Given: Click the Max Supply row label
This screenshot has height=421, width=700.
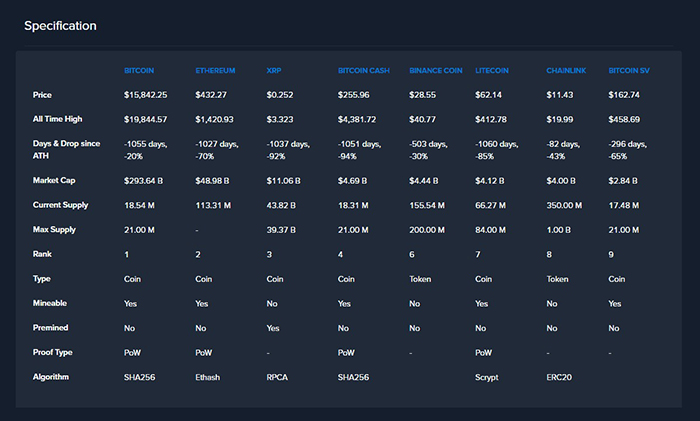Looking at the screenshot, I should (54, 229).
